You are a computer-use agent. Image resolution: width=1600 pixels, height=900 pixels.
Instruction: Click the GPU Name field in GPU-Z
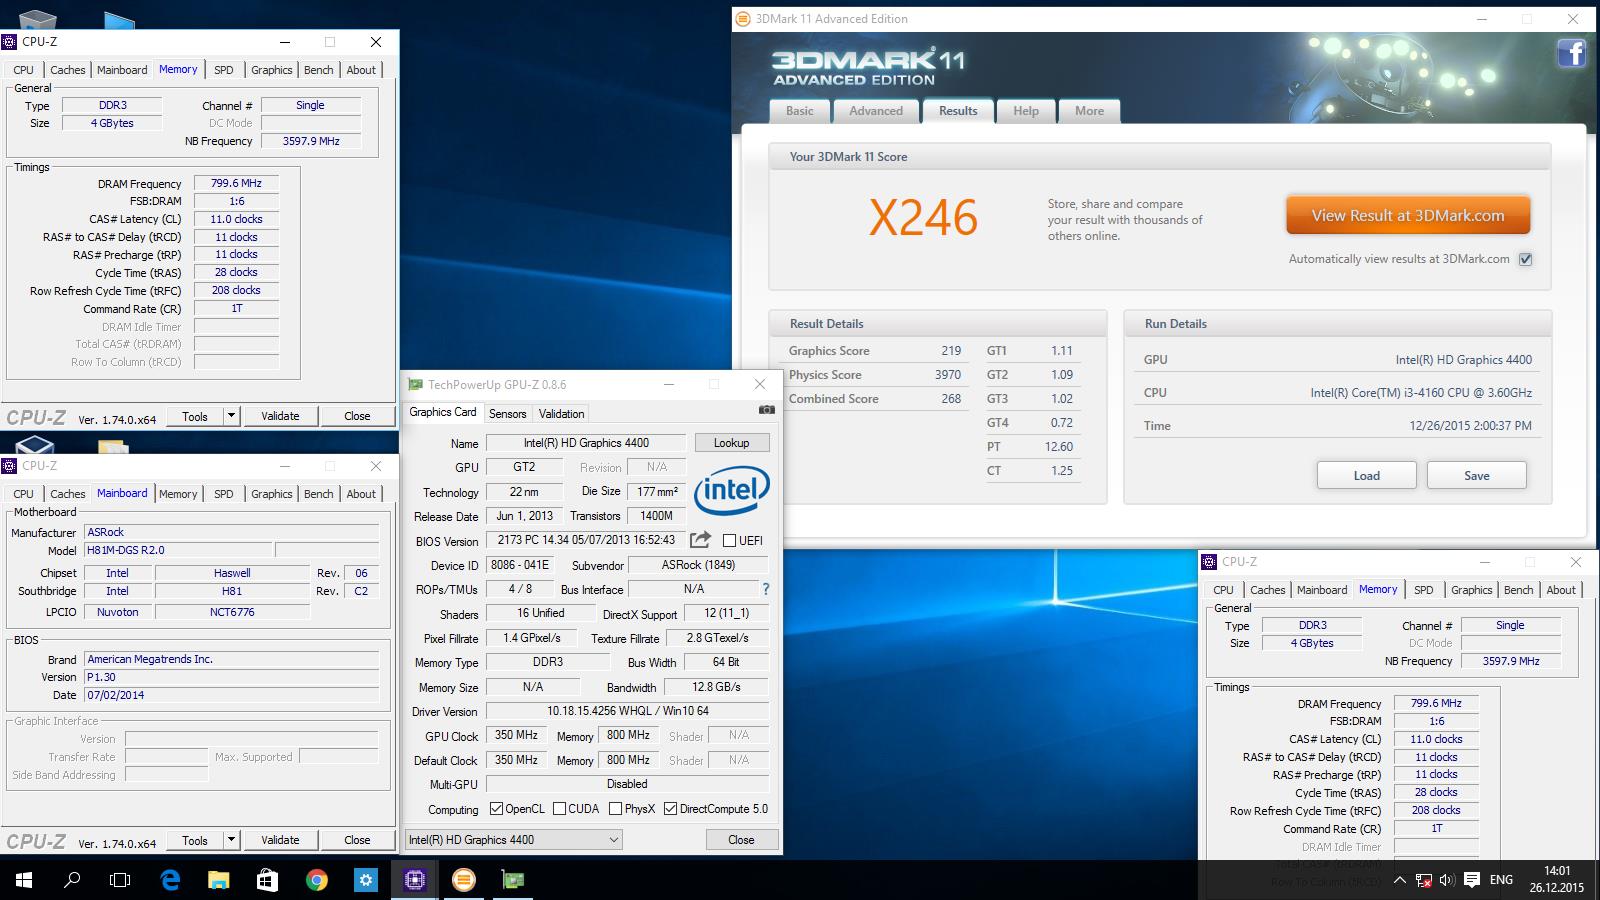[586, 443]
